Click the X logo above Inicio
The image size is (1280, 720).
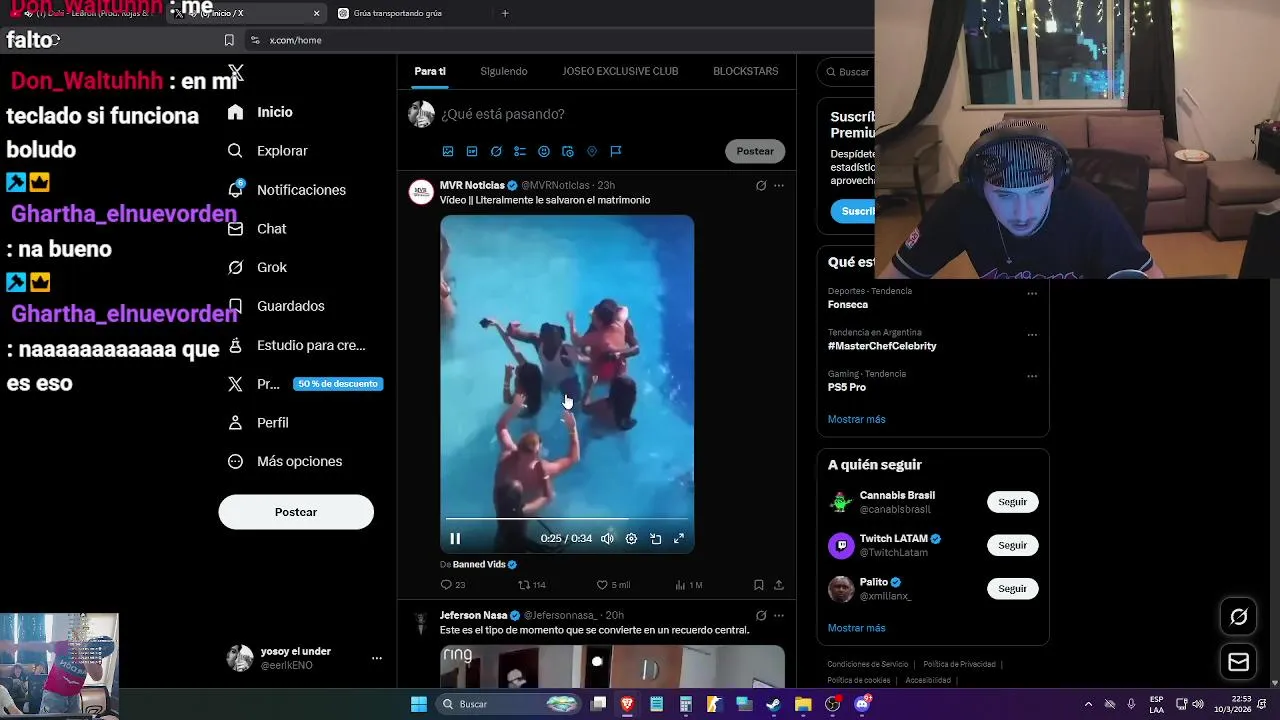[x=236, y=73]
